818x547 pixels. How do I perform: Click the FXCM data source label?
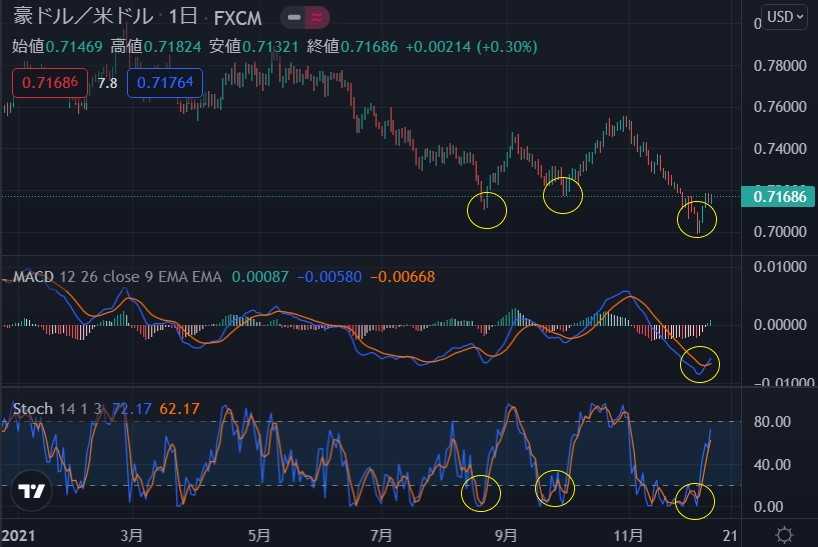pyautogui.click(x=237, y=18)
